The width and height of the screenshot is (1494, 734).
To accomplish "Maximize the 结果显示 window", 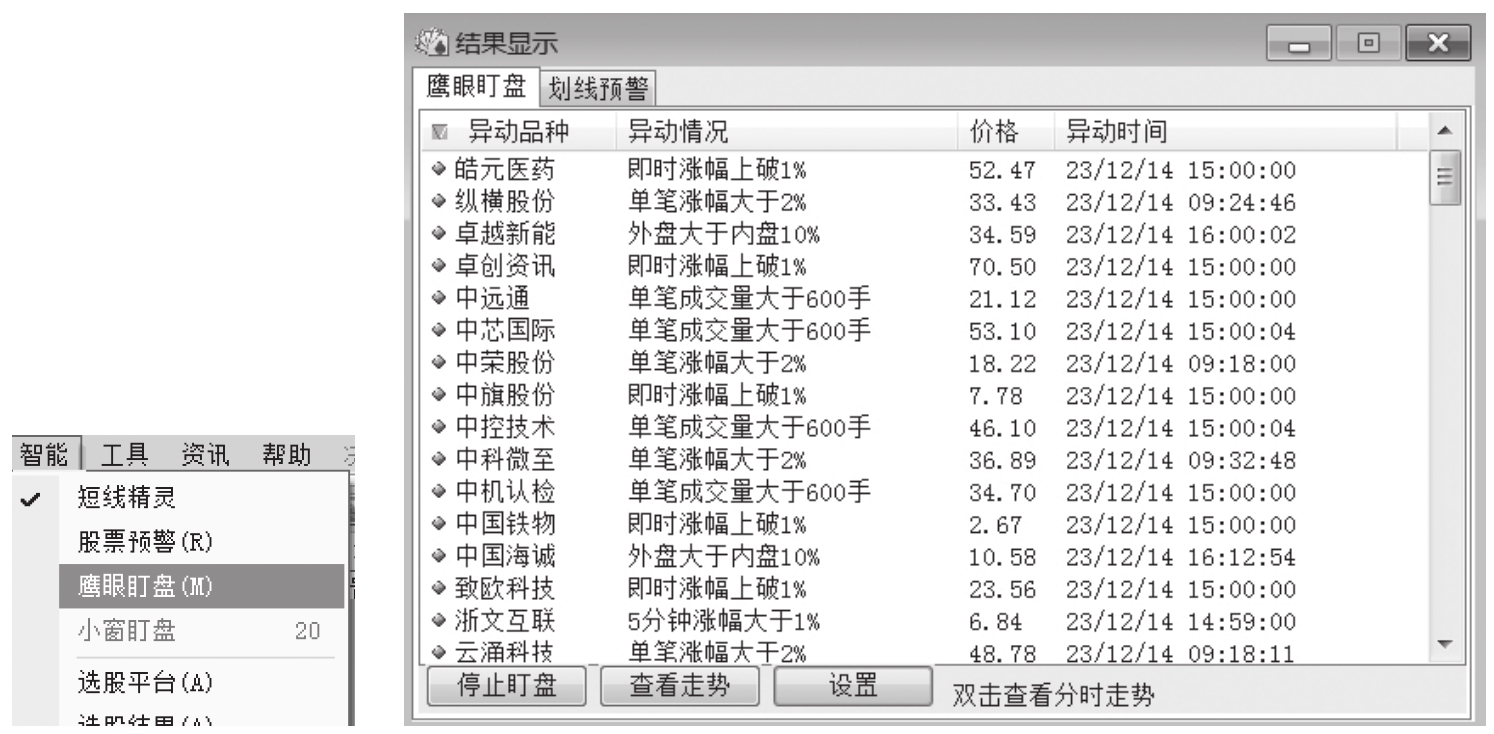I will [1367, 44].
